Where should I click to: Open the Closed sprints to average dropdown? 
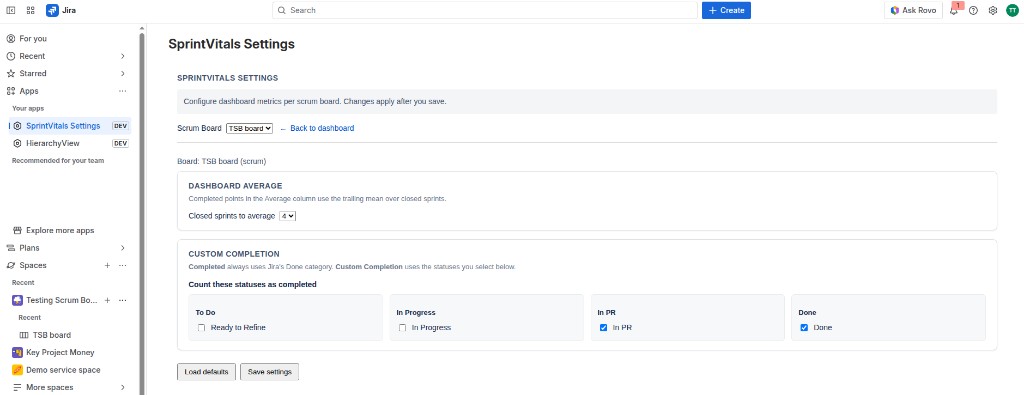coord(287,216)
